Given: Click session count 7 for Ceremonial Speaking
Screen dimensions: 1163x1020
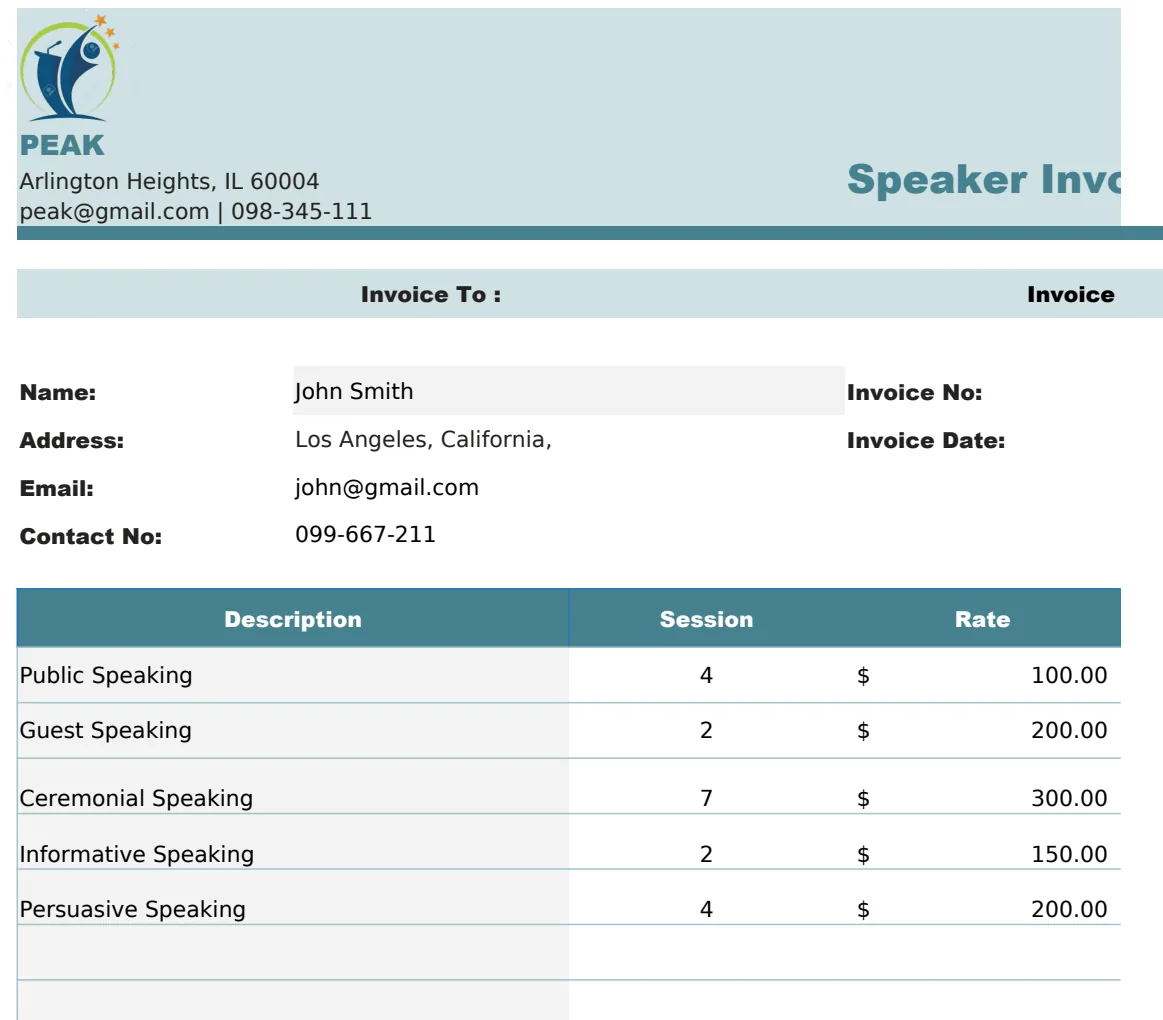Looking at the screenshot, I should (706, 798).
